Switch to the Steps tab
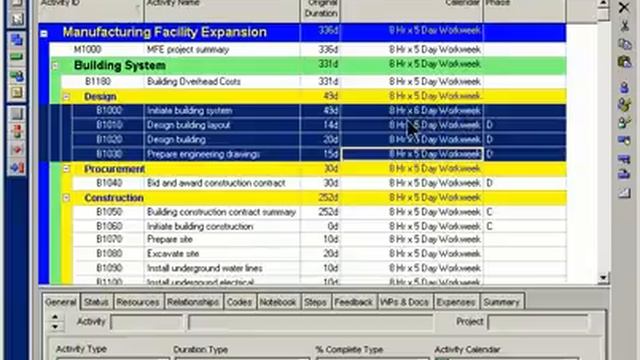This screenshot has width=640, height=360. point(316,302)
